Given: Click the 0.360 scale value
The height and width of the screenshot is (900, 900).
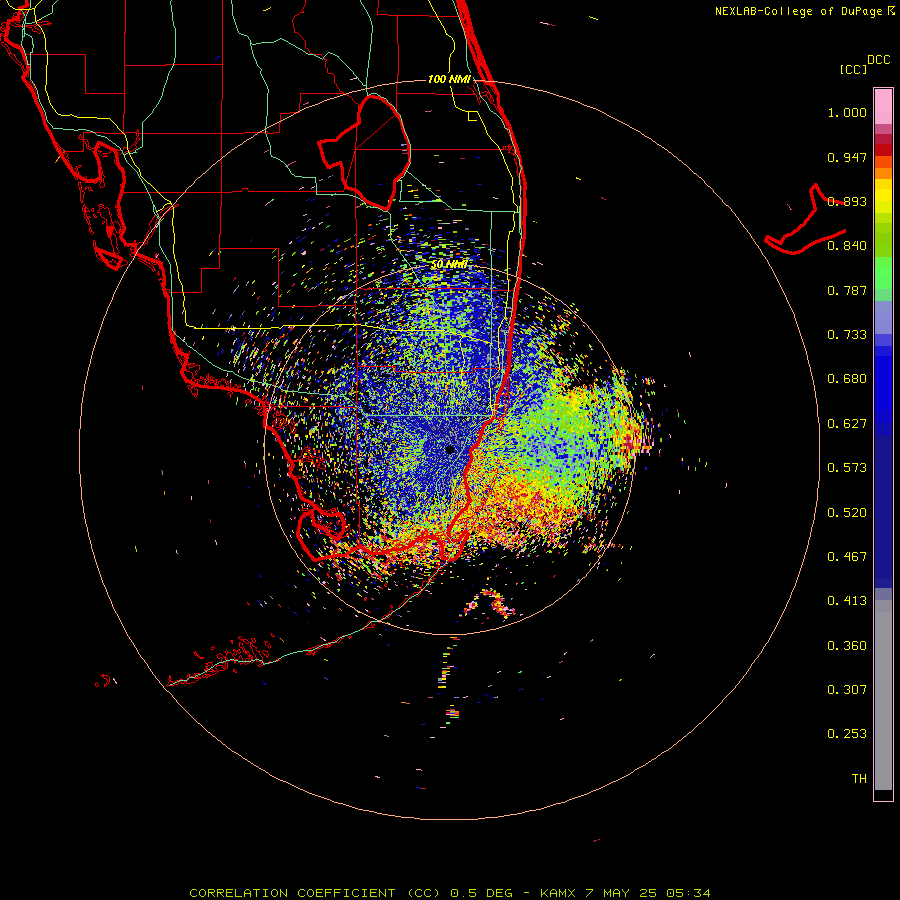Looking at the screenshot, I should point(847,646).
